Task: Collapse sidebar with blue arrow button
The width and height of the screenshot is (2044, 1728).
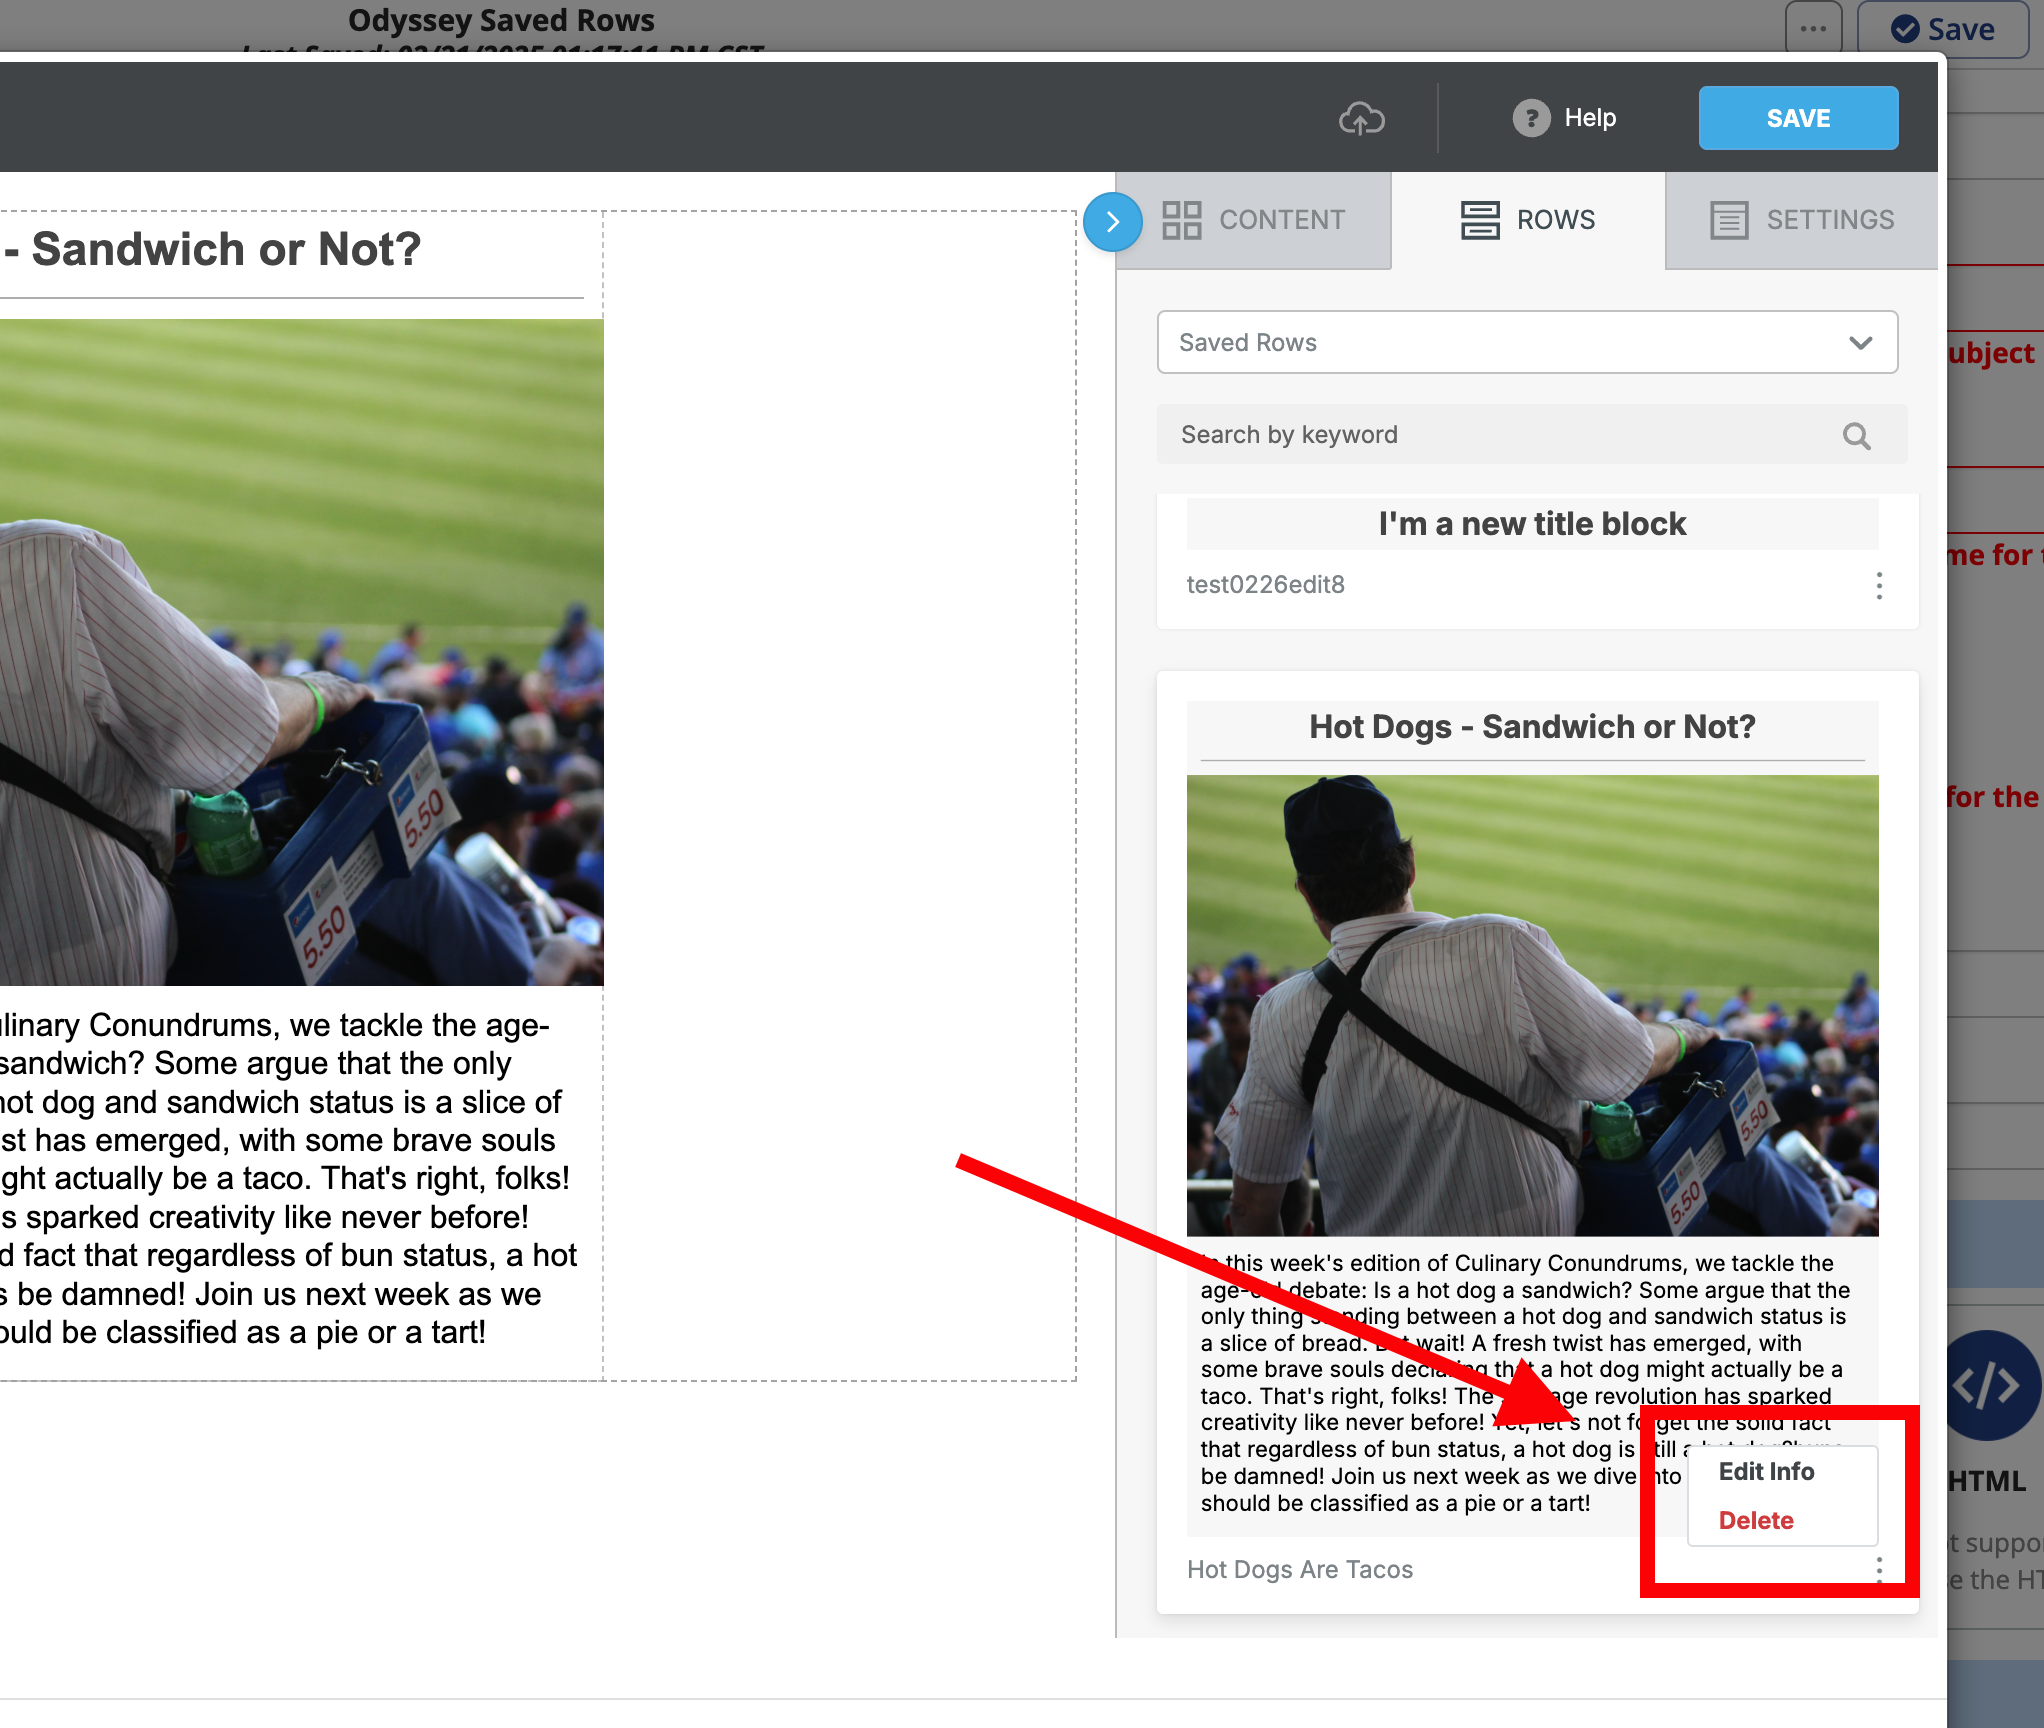Action: 1112,221
